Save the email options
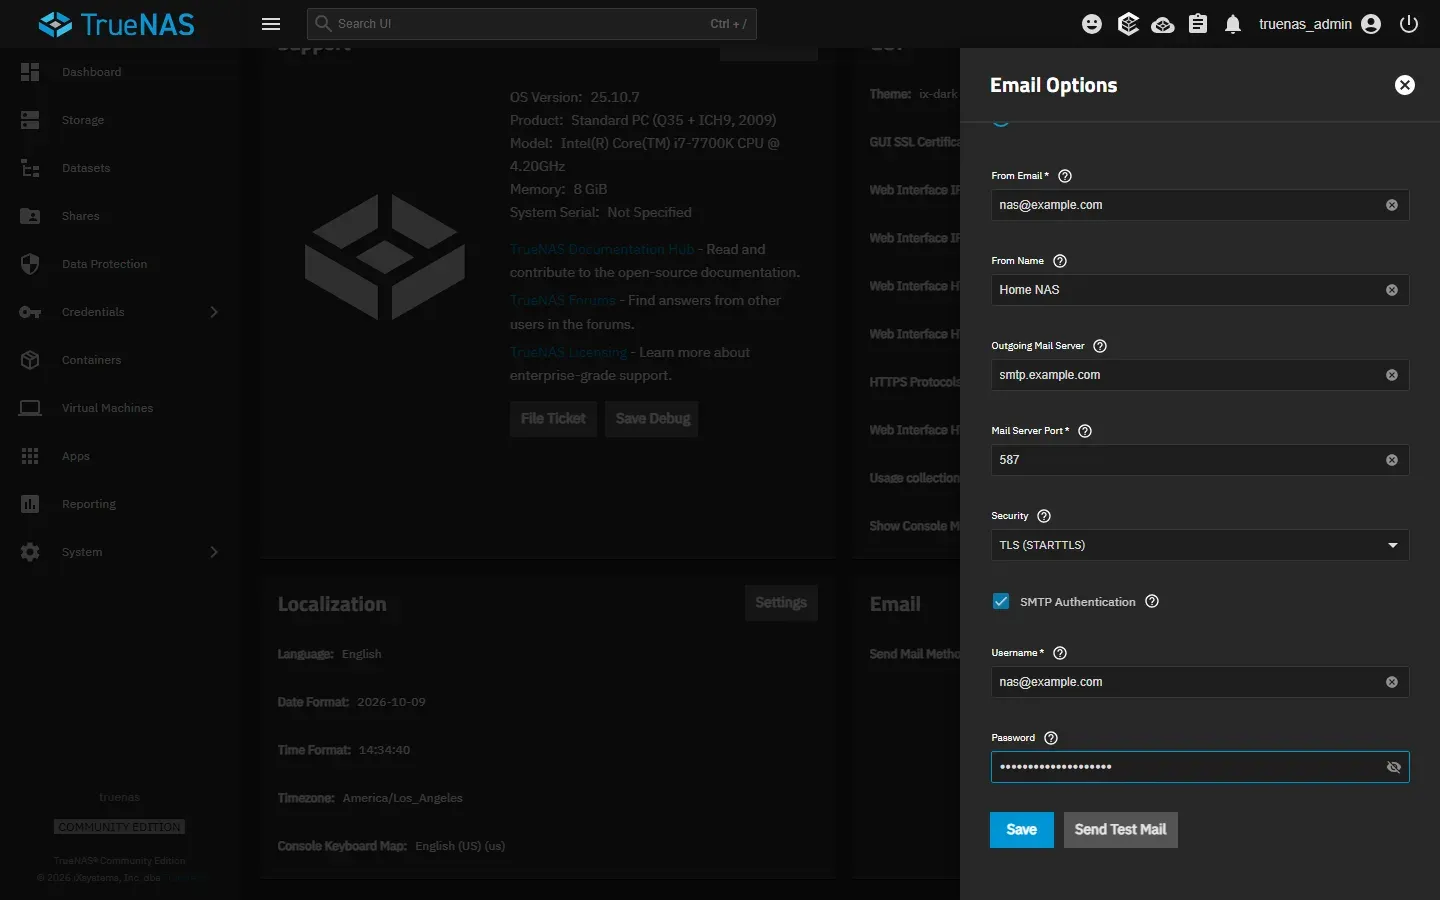The height and width of the screenshot is (900, 1440). coord(1021,830)
